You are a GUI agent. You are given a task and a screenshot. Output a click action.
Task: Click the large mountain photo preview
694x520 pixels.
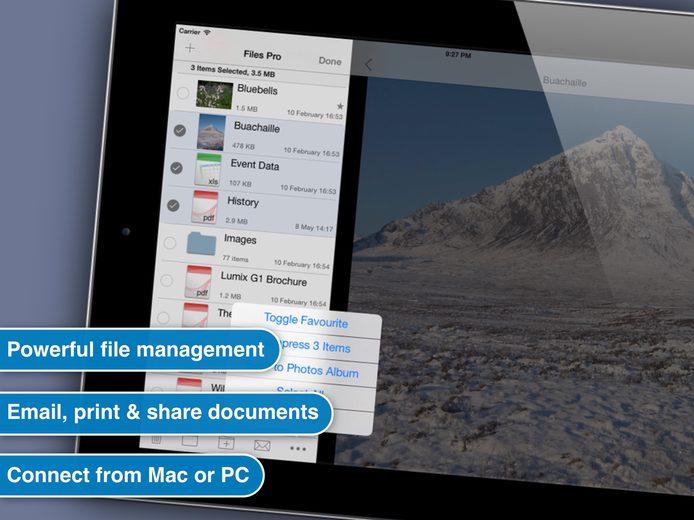pyautogui.click(x=522, y=283)
